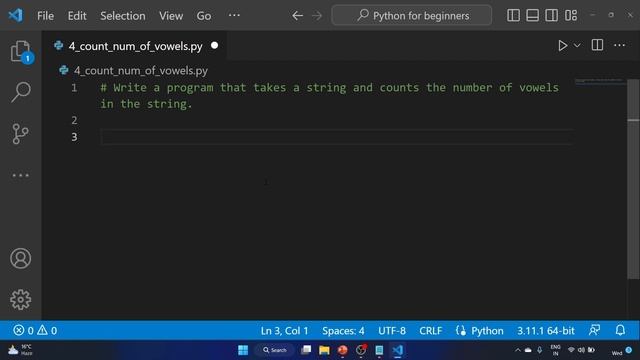Viewport: 640px width, 360px height.
Task: Click 4_count_num_of_vowels.py in breadcrumb
Action: pyautogui.click(x=141, y=71)
